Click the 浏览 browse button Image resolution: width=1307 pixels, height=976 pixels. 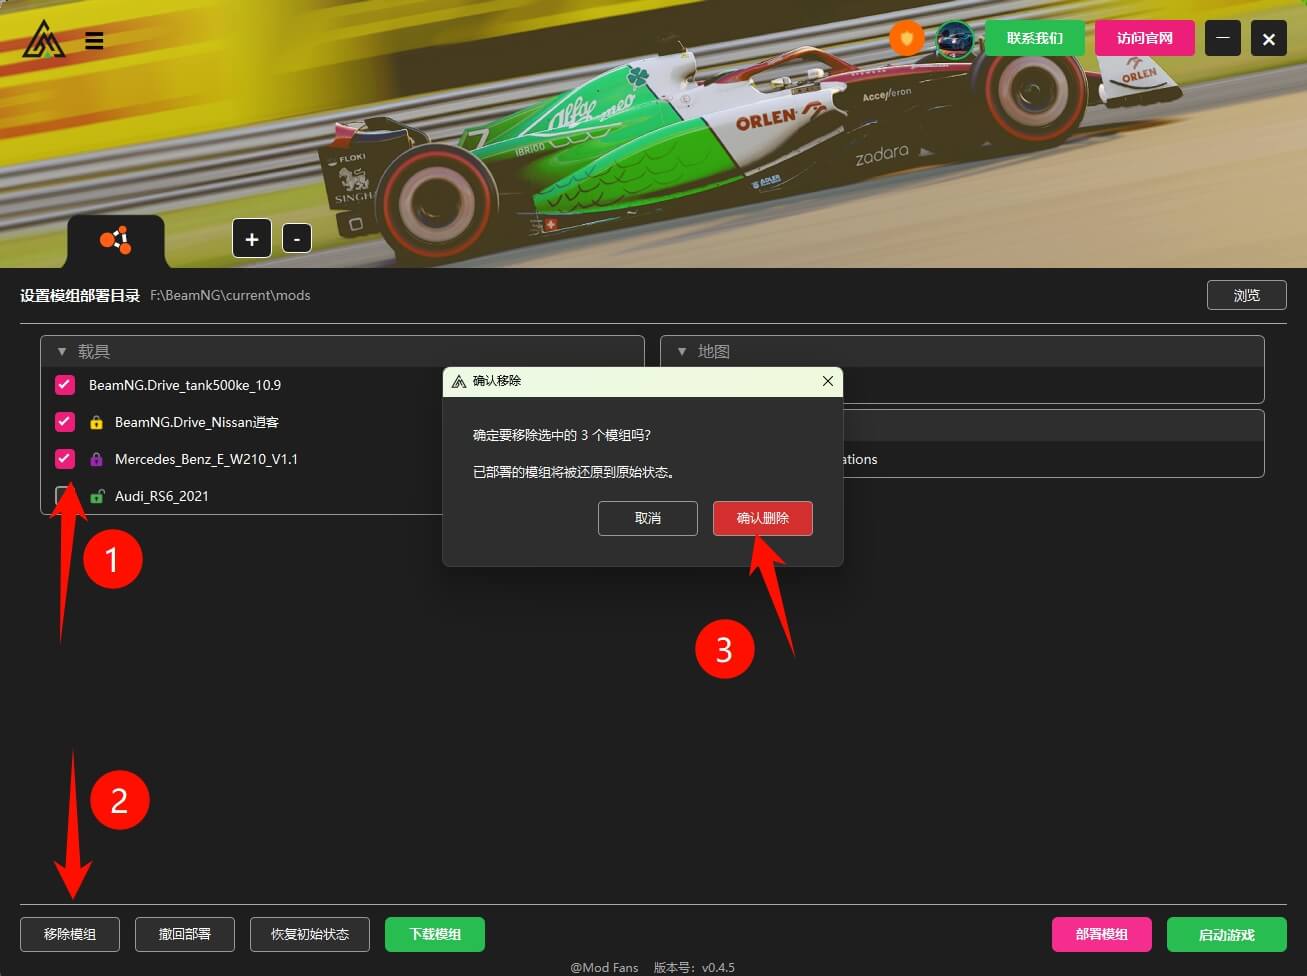pos(1246,295)
